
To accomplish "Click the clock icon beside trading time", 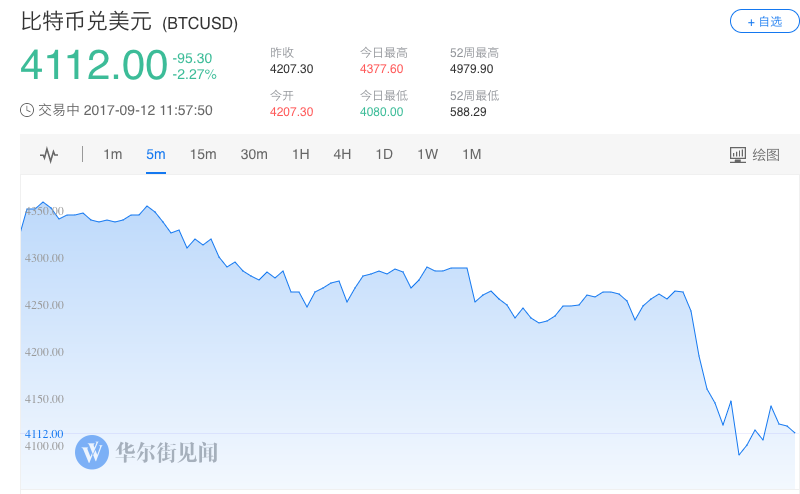I will (27, 110).
